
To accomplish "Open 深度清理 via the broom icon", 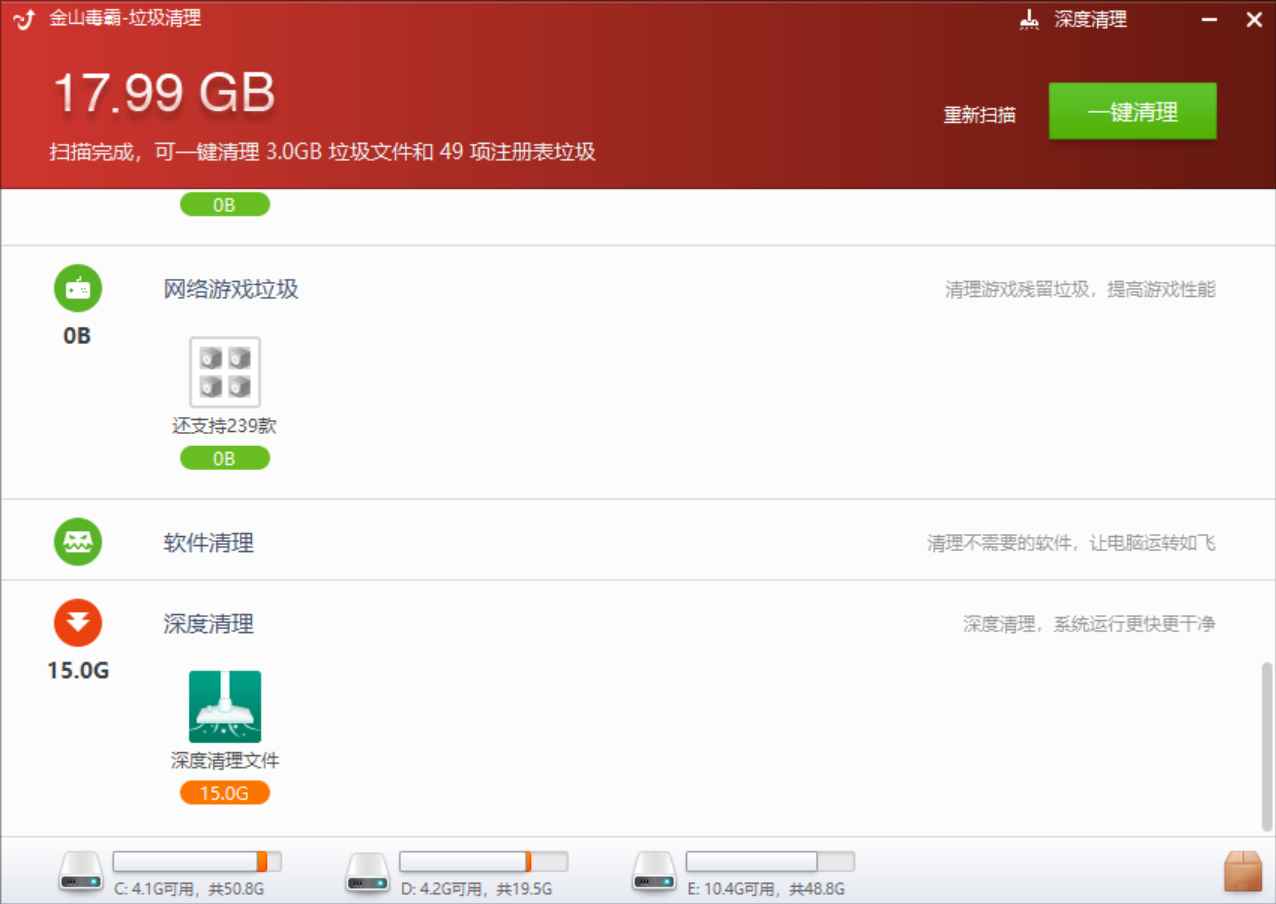I will (x=1028, y=18).
